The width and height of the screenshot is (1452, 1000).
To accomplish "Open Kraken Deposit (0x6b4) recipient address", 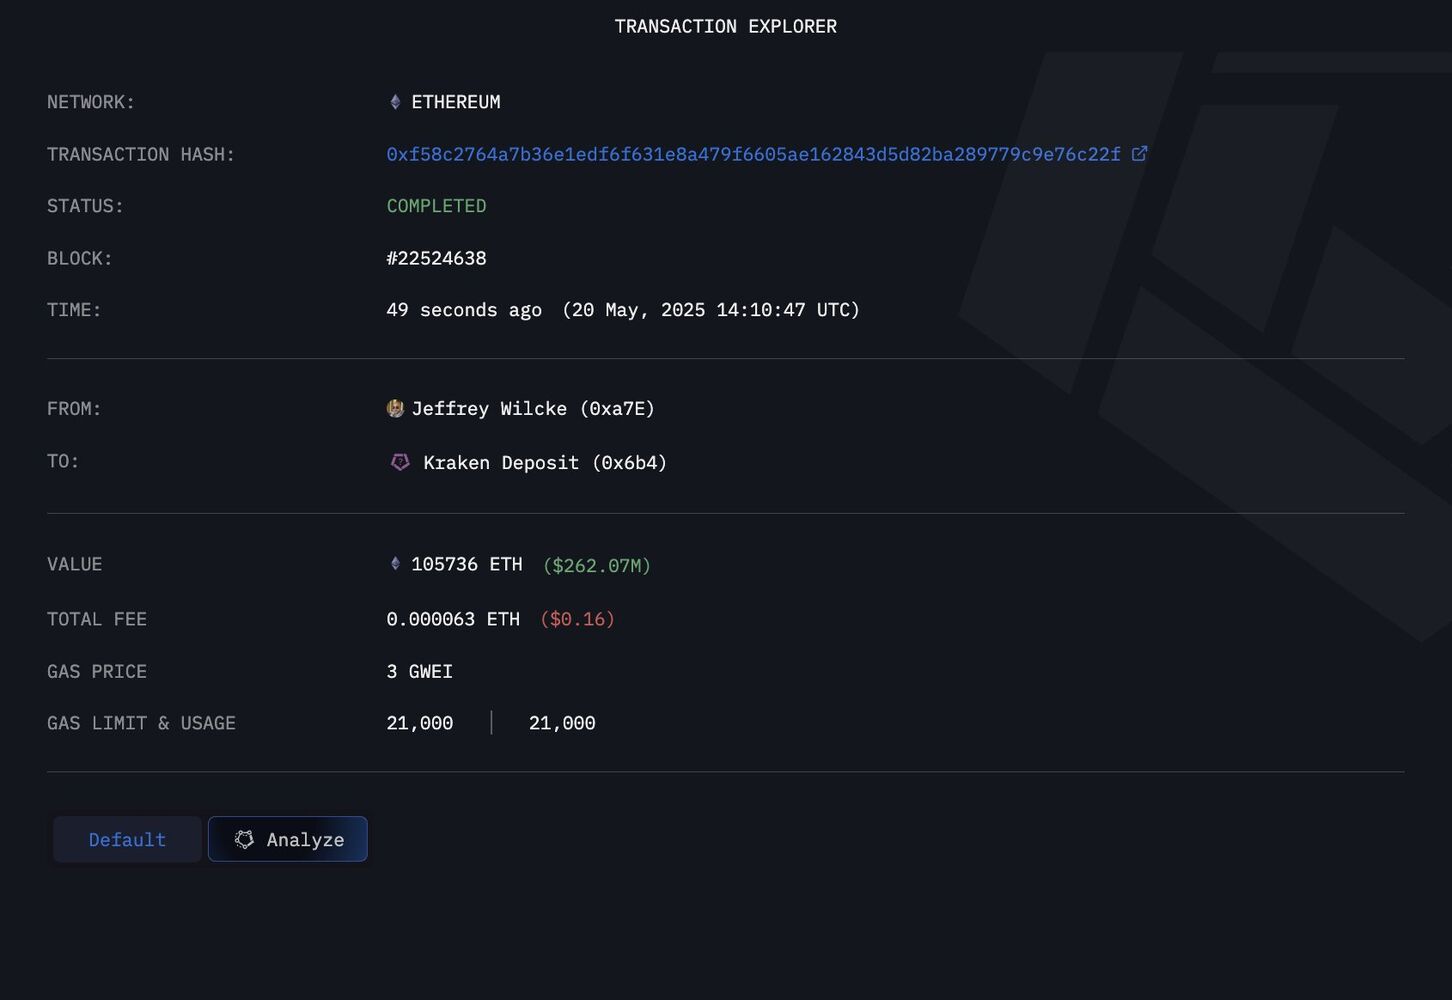I will [x=545, y=462].
